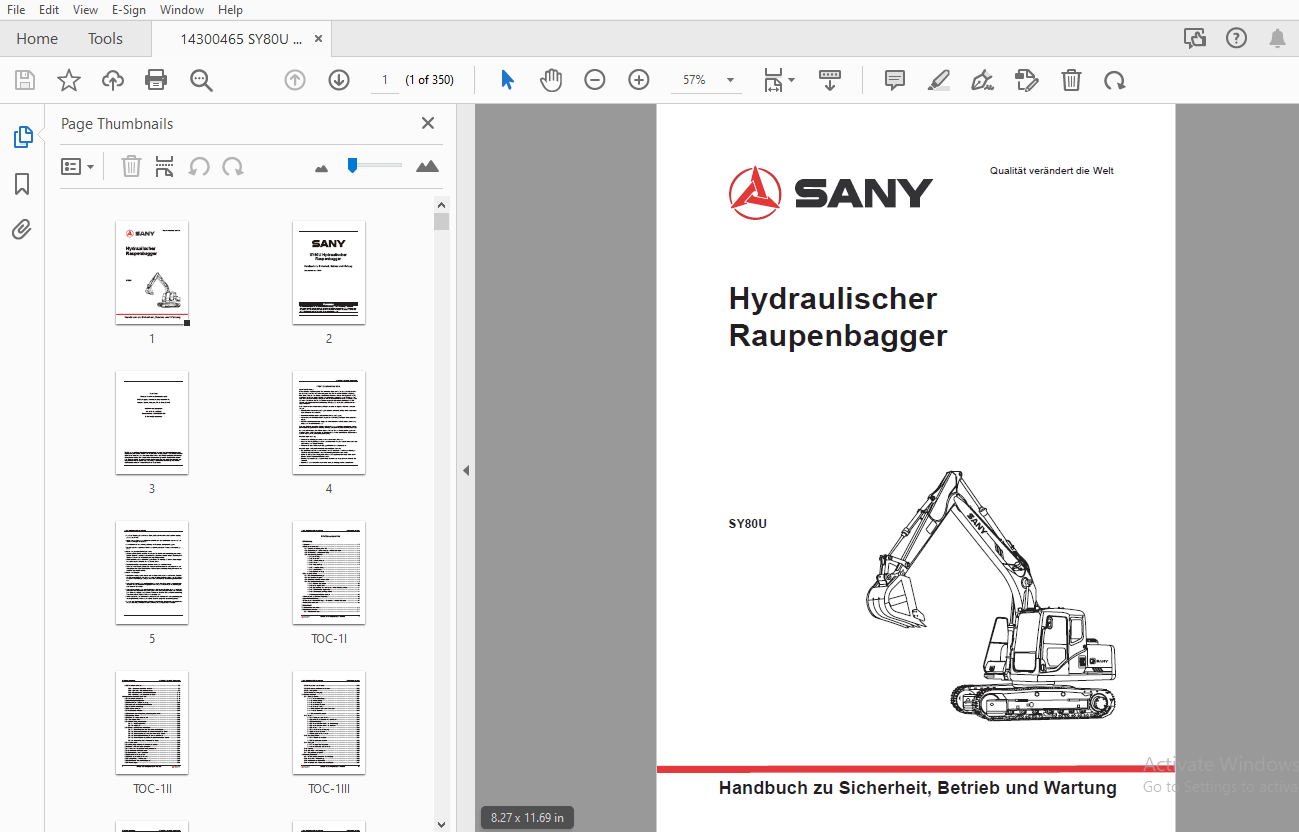Open the thumbnails options dropdown menu
Viewport: 1299px width, 832px height.
click(x=77, y=166)
